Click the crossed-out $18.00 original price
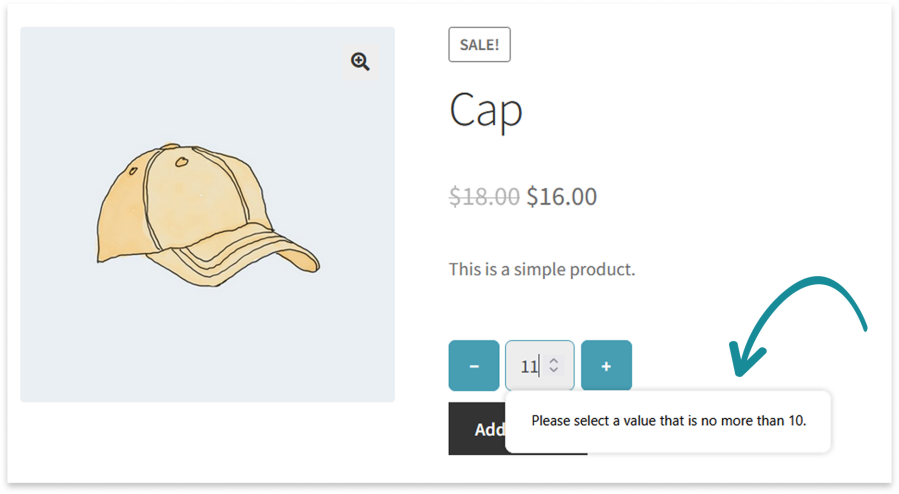Viewport: 899px width, 494px height. [x=484, y=196]
